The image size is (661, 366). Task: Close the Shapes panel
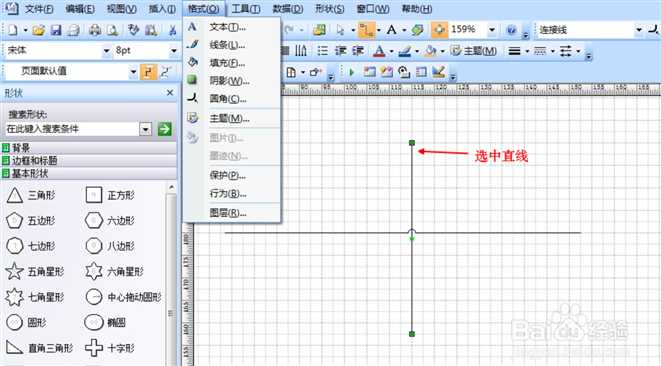pyautogui.click(x=170, y=92)
